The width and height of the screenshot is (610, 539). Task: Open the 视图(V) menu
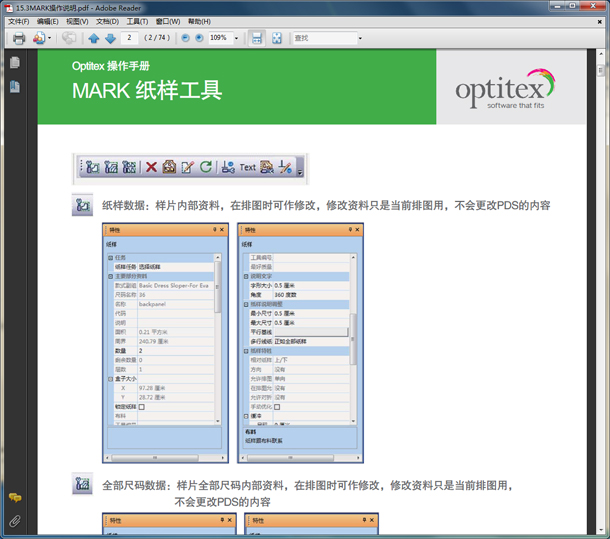coord(77,21)
